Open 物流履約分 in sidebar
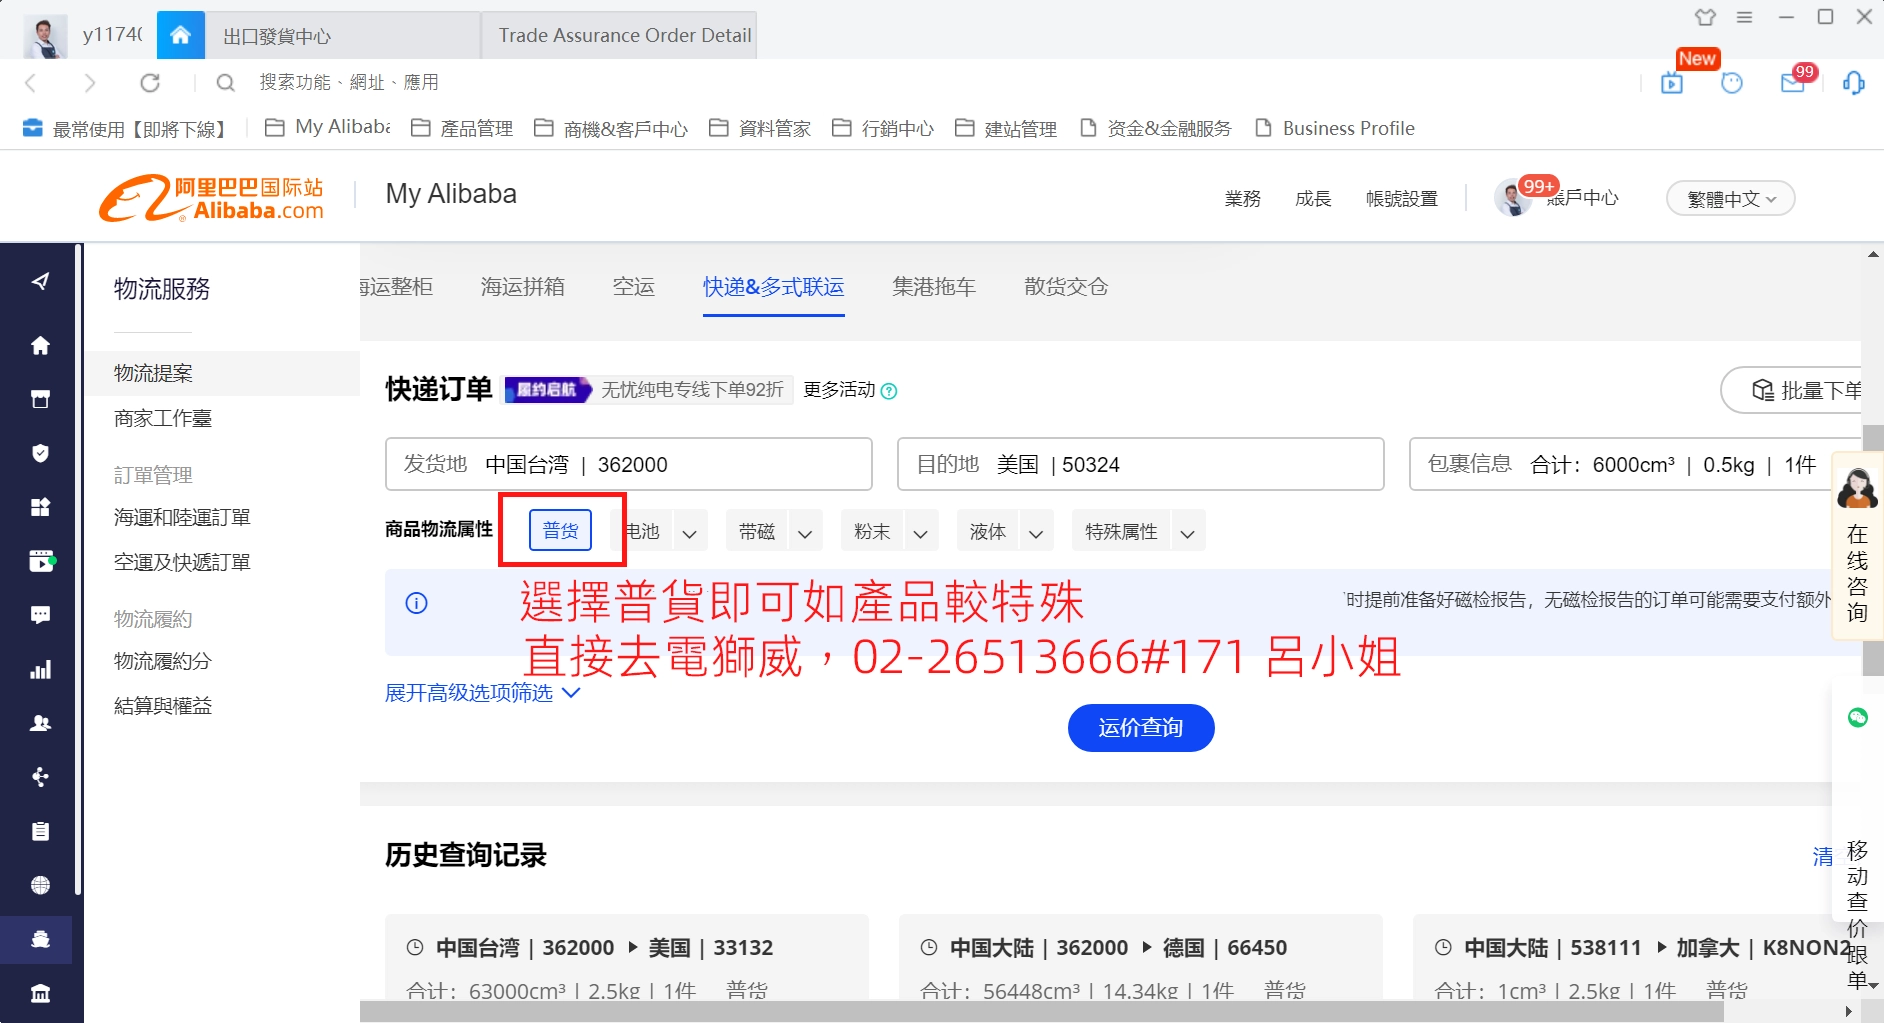Screen dimensions: 1884x1023 click(x=163, y=661)
